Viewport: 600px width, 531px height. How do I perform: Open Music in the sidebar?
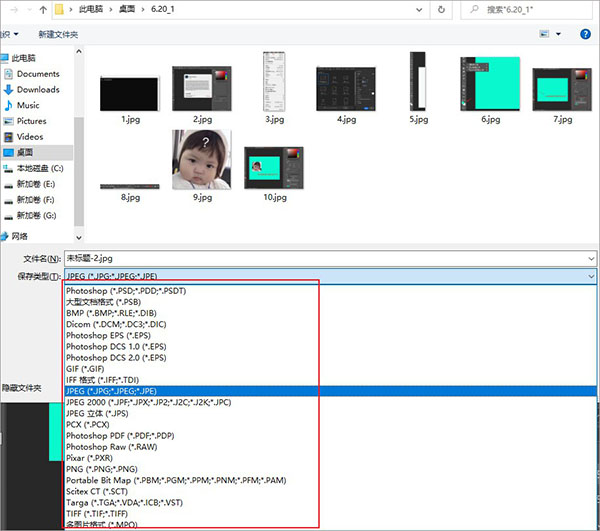28,105
